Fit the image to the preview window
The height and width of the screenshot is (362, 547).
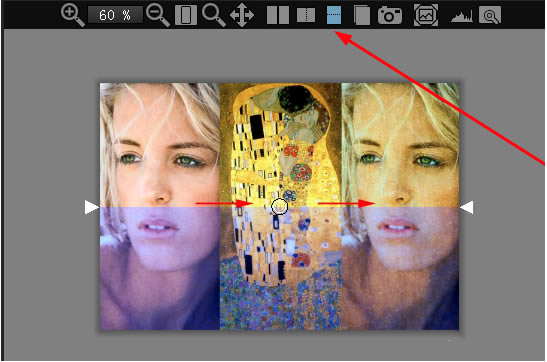click(x=186, y=15)
